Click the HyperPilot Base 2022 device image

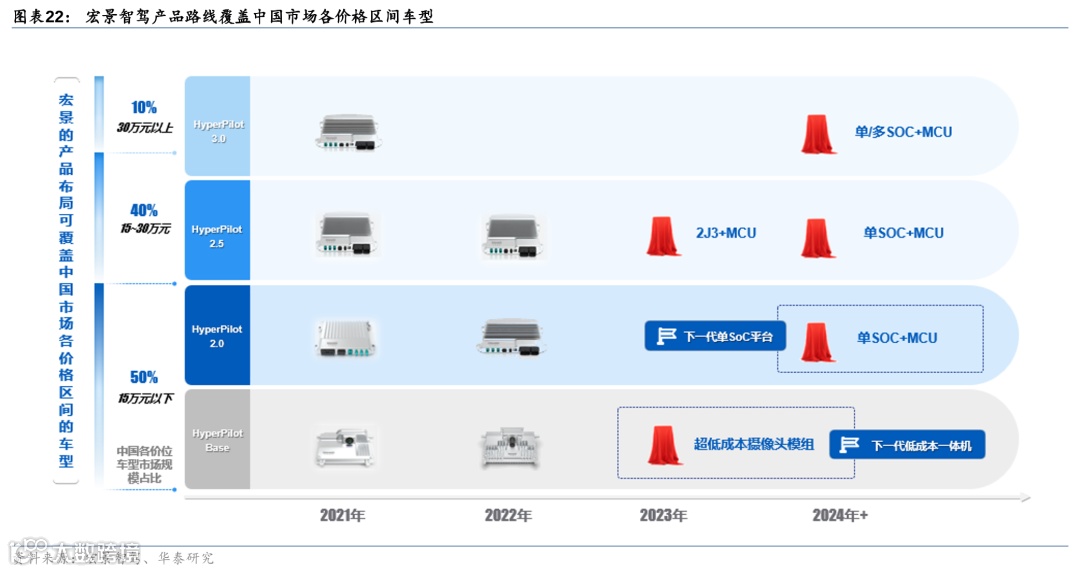510,447
